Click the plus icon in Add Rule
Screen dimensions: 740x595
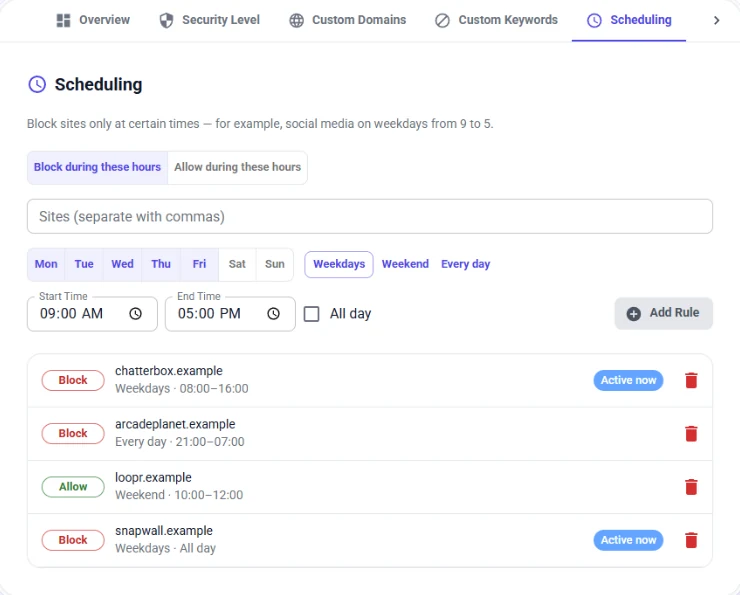[633, 314]
